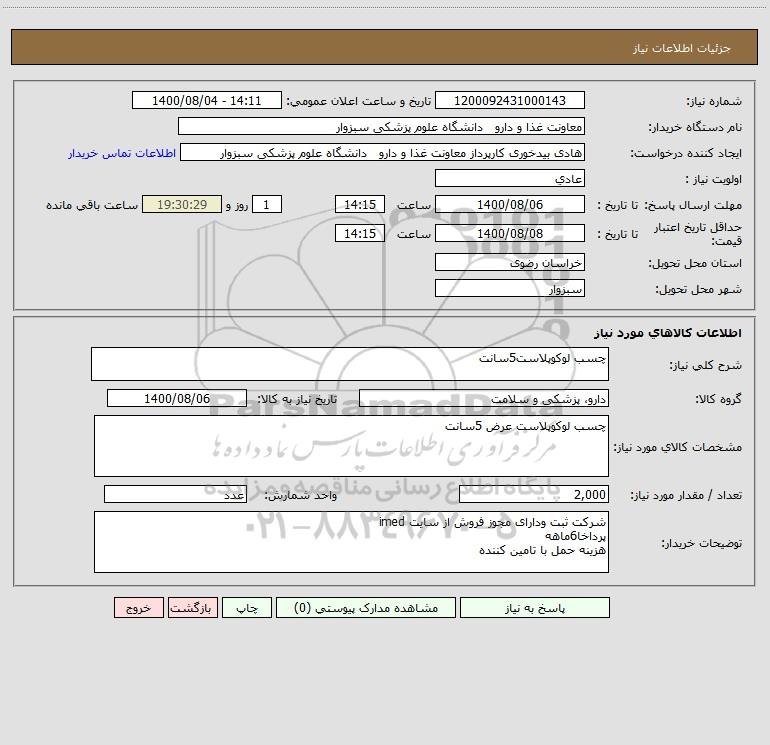This screenshot has height=745, width=770.
Task: Click the 'شهر محل تحویل:' label
Action: [699, 290]
